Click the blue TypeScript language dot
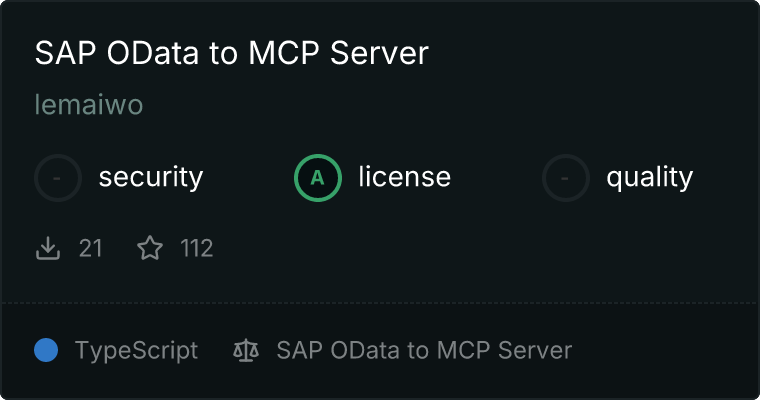The width and height of the screenshot is (760, 400). click(x=46, y=350)
